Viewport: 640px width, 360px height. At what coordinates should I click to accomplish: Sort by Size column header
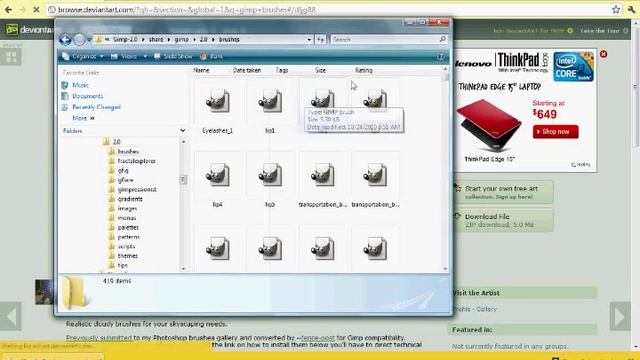(320, 70)
